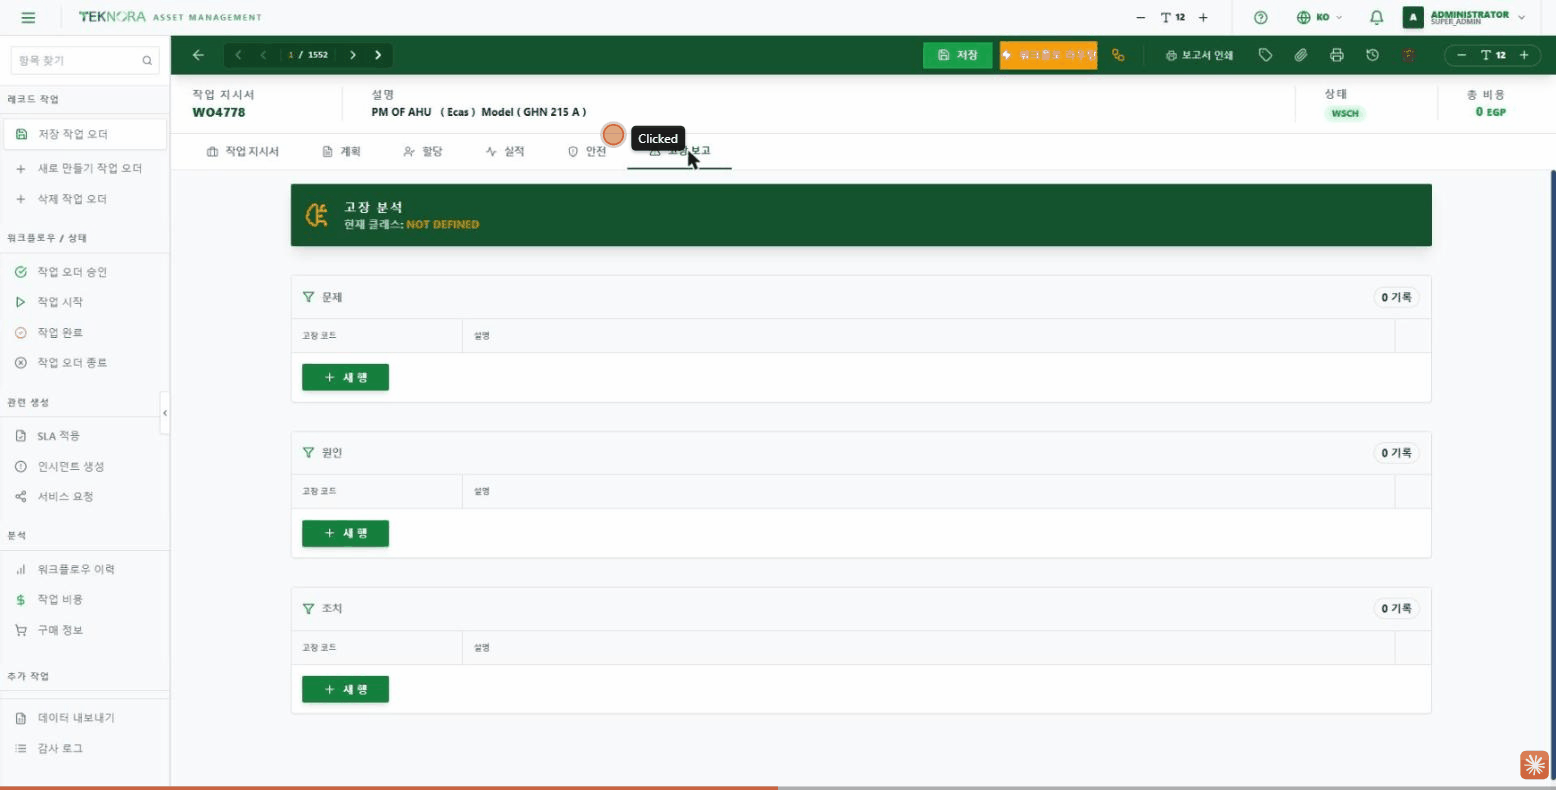
Task: Open the KO language selector
Action: point(1319,17)
